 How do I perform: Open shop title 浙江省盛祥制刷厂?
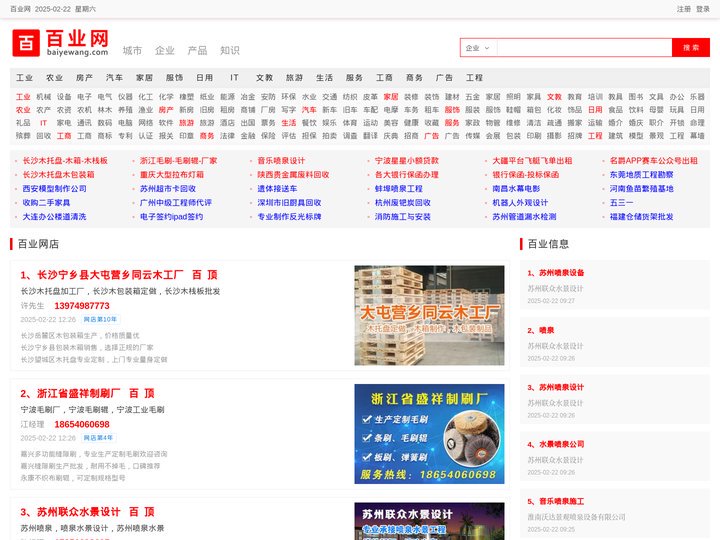pos(79,394)
